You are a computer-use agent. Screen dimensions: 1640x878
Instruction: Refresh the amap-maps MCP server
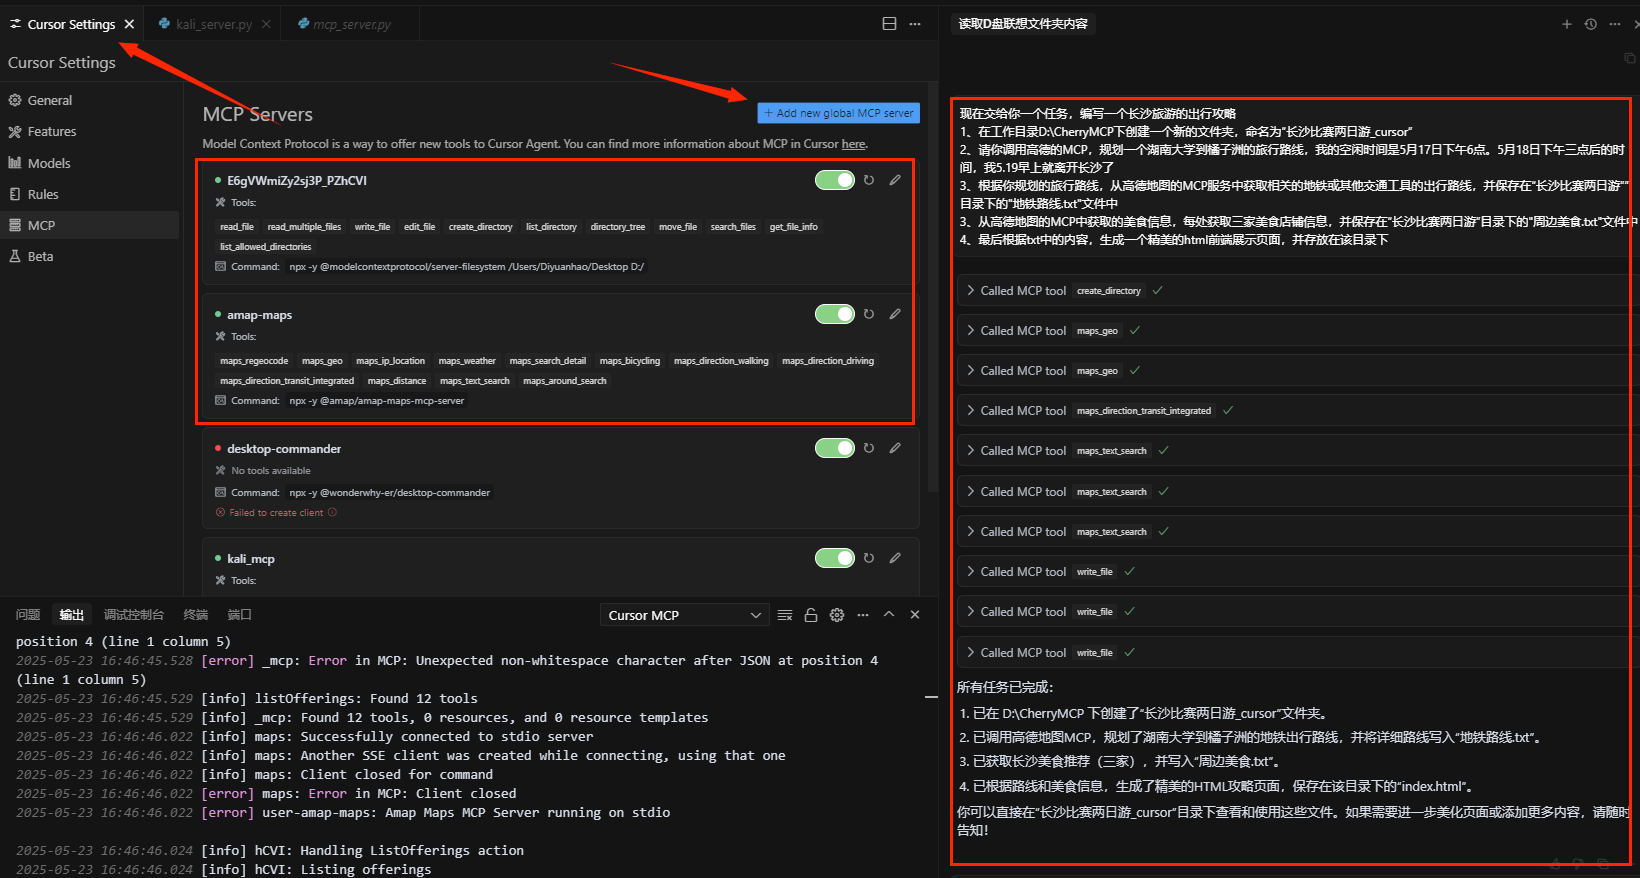pyautogui.click(x=869, y=314)
